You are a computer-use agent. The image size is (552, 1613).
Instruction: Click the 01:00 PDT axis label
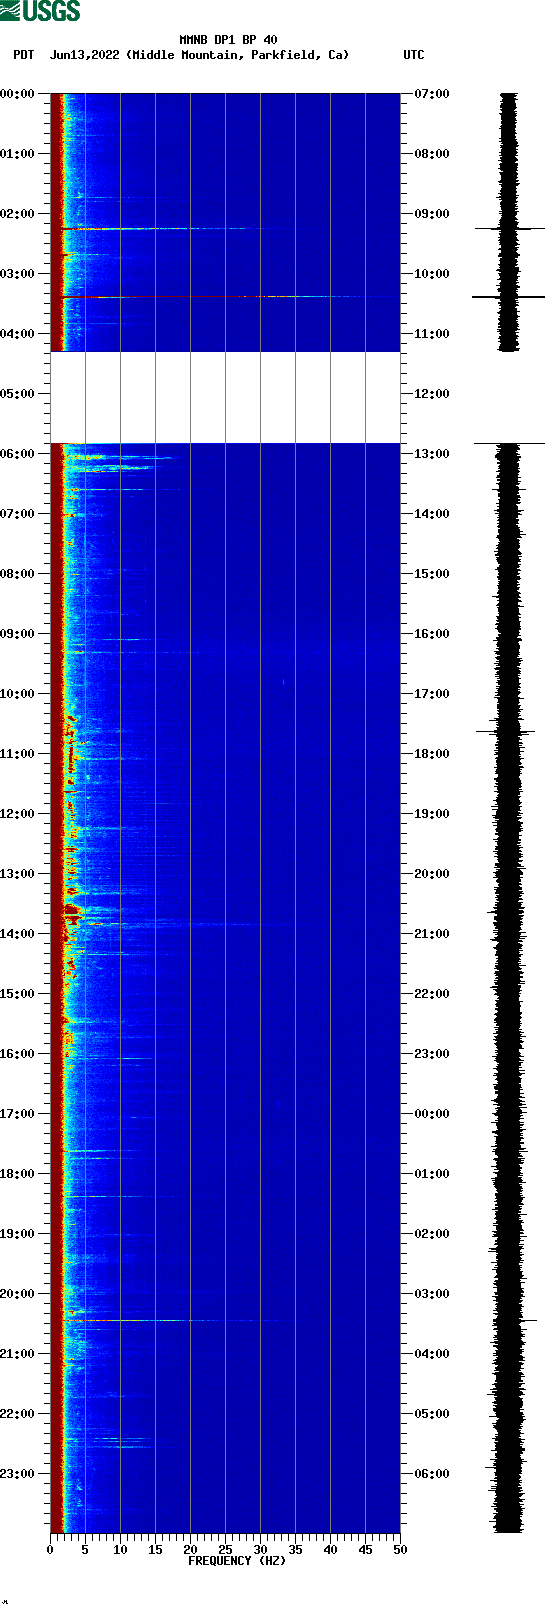coord(18,154)
